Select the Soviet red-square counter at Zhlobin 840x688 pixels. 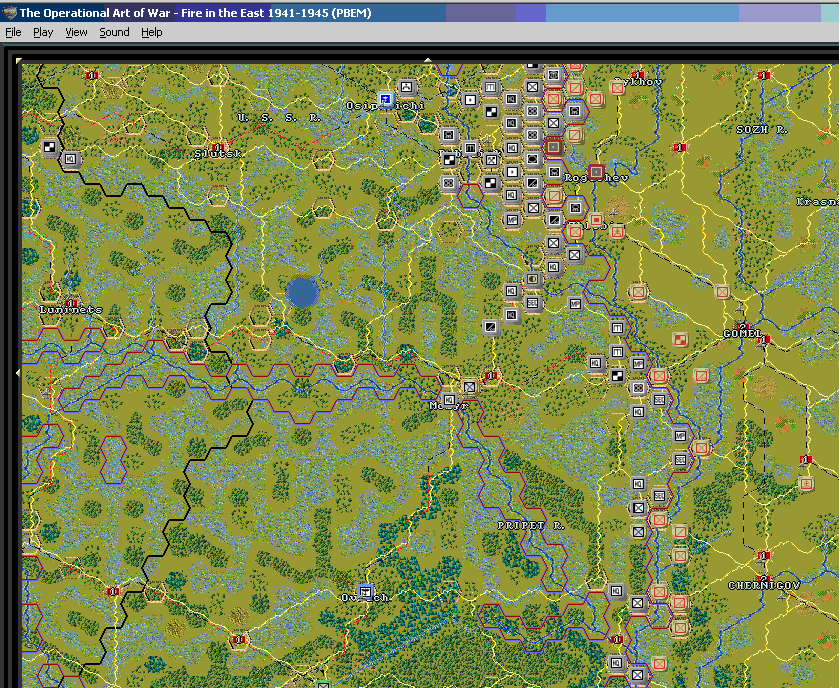(x=596, y=220)
